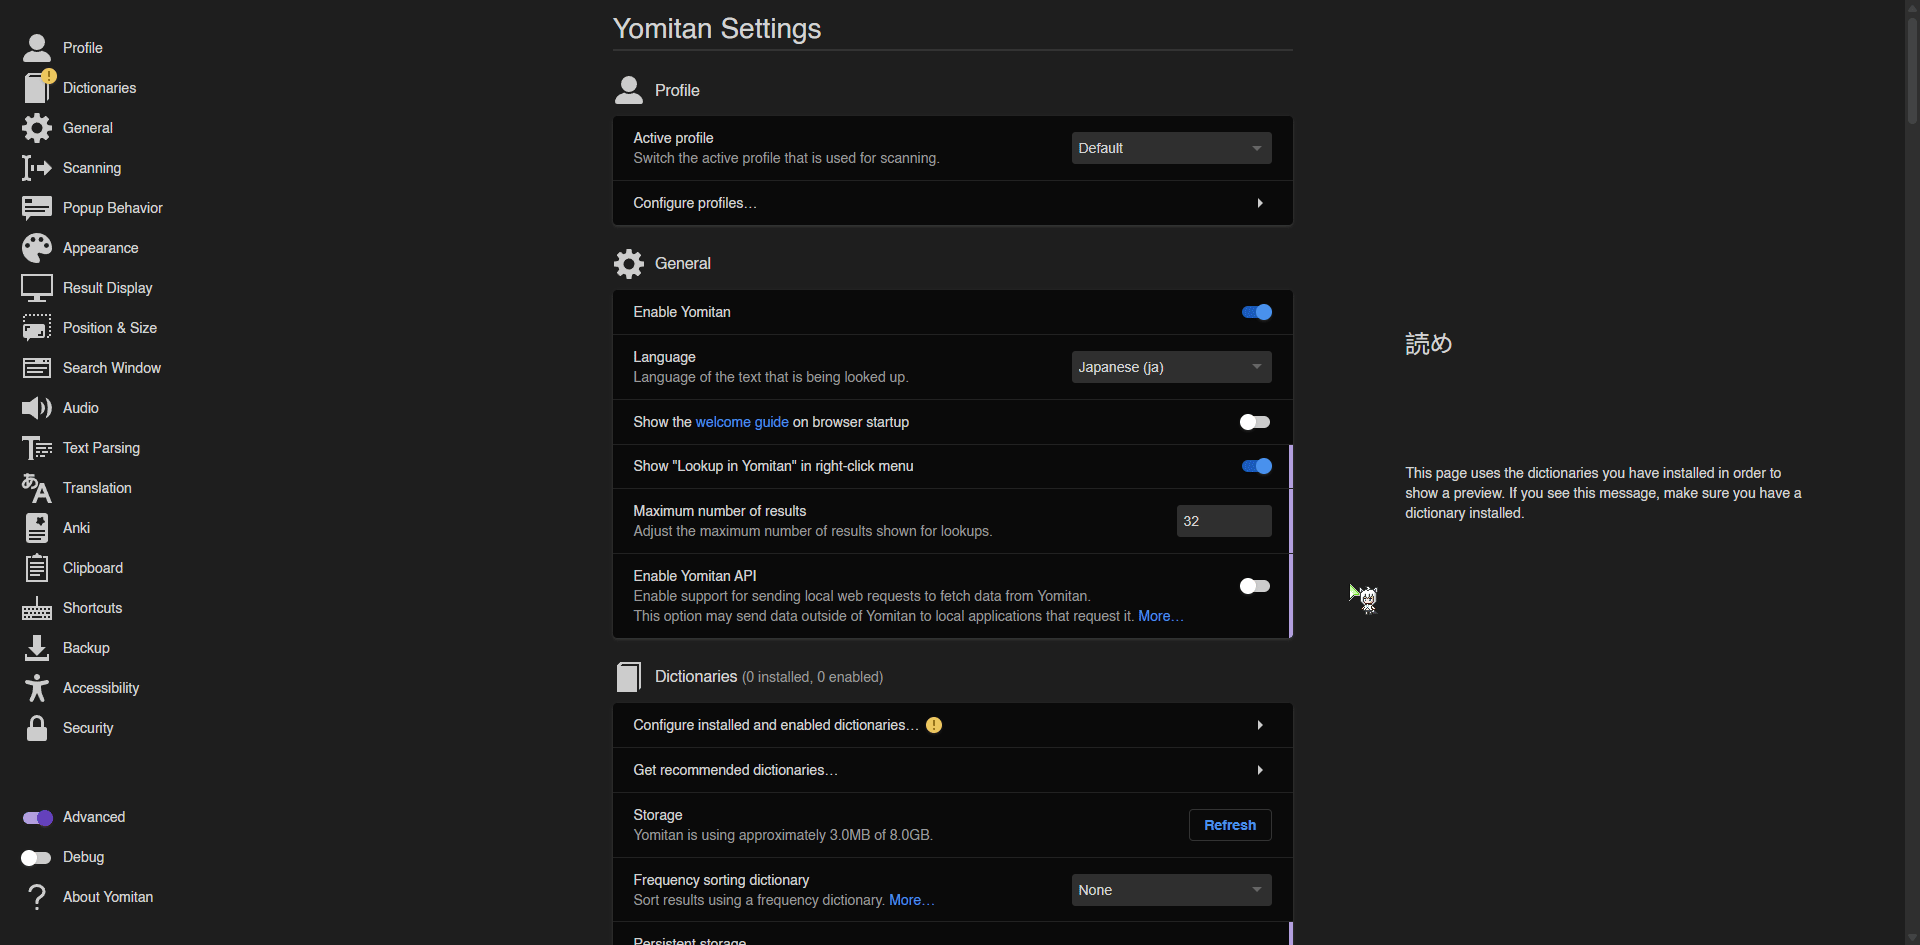Disable the Enable Yomitan toggle
The width and height of the screenshot is (1920, 945).
1256,312
